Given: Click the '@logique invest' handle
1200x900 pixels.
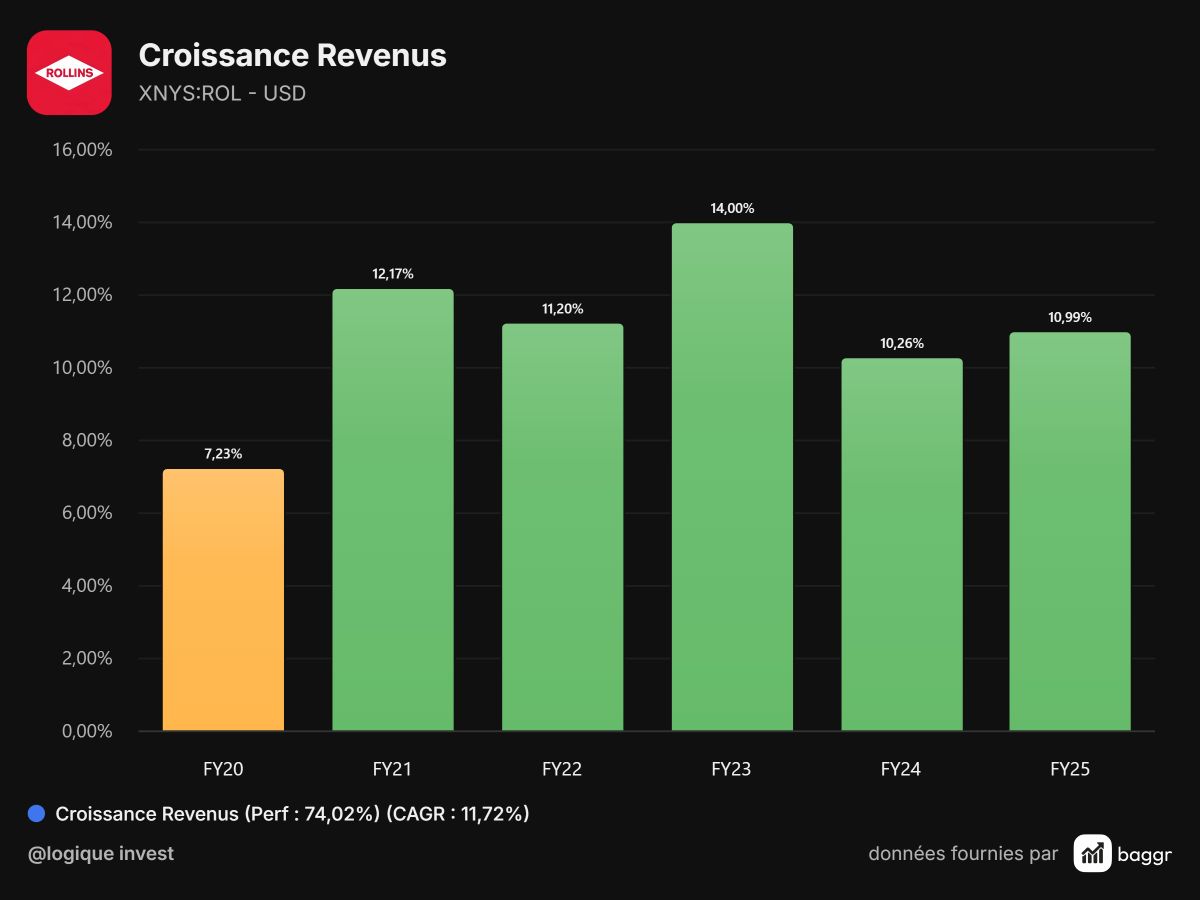Looking at the screenshot, I should point(101,854).
